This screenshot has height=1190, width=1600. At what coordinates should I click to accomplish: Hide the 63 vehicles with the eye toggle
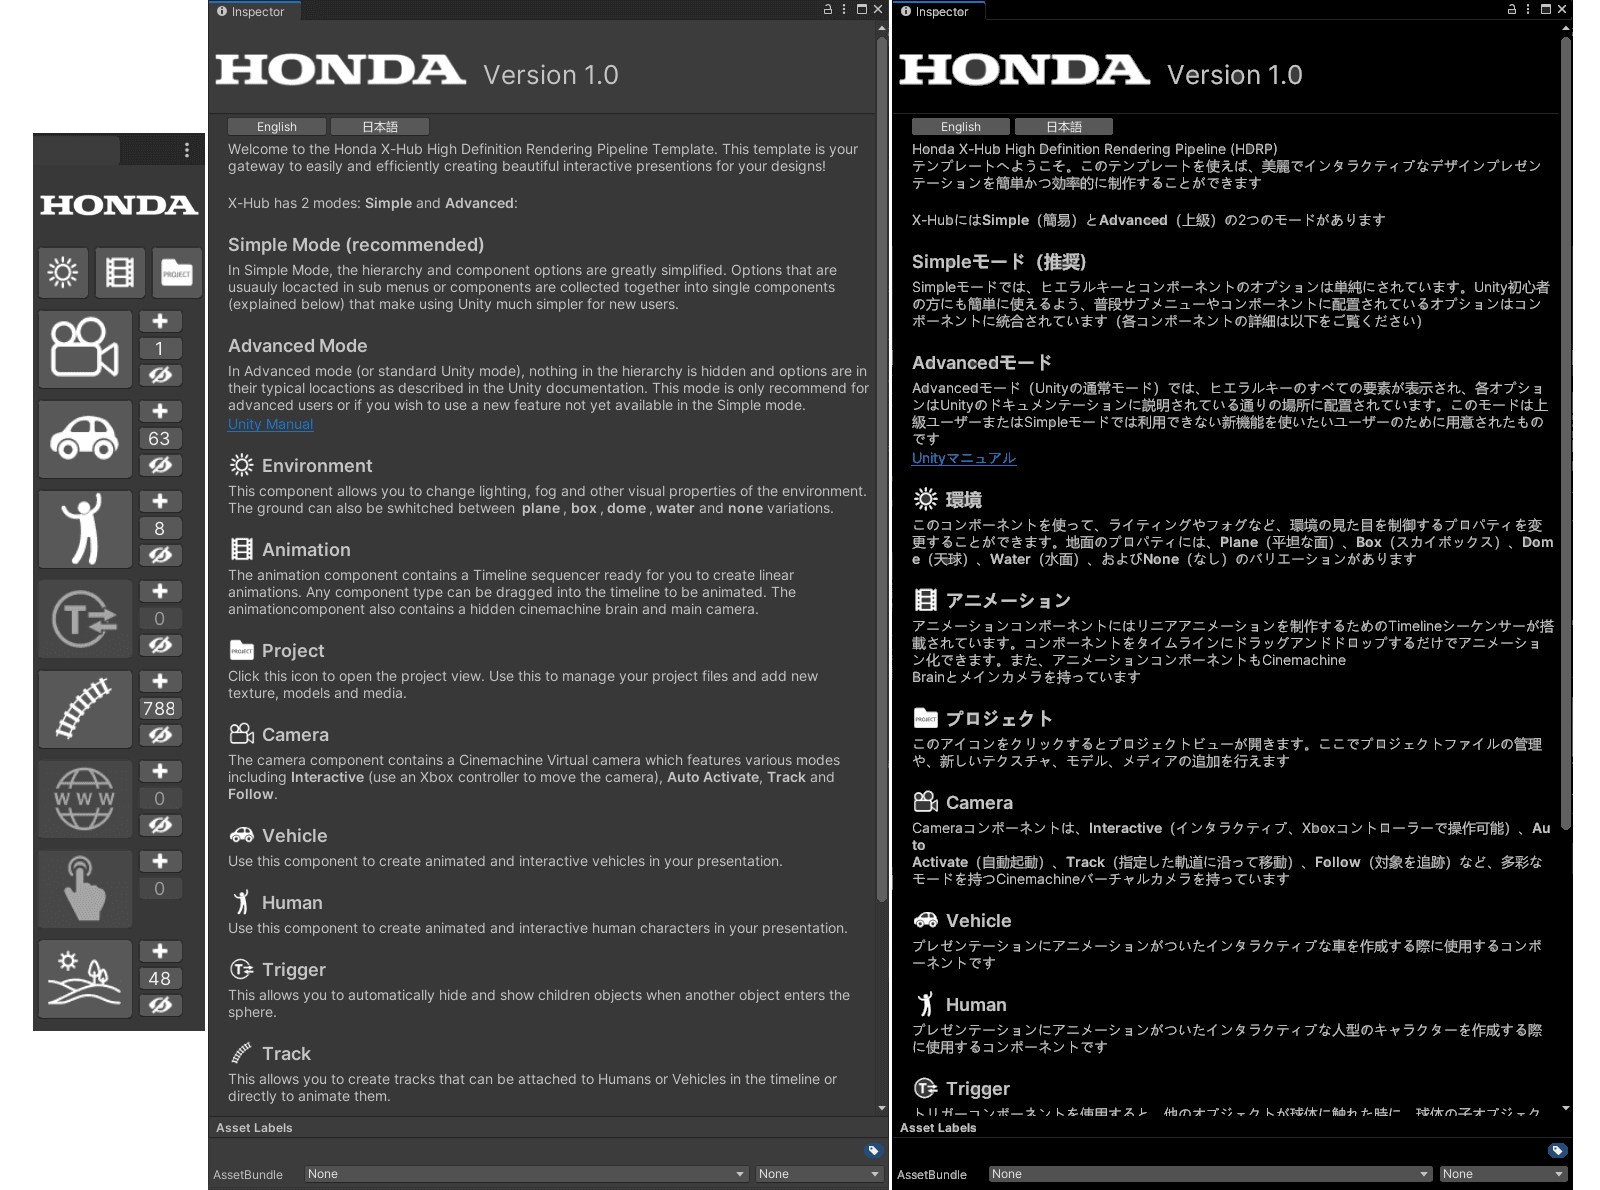[161, 465]
